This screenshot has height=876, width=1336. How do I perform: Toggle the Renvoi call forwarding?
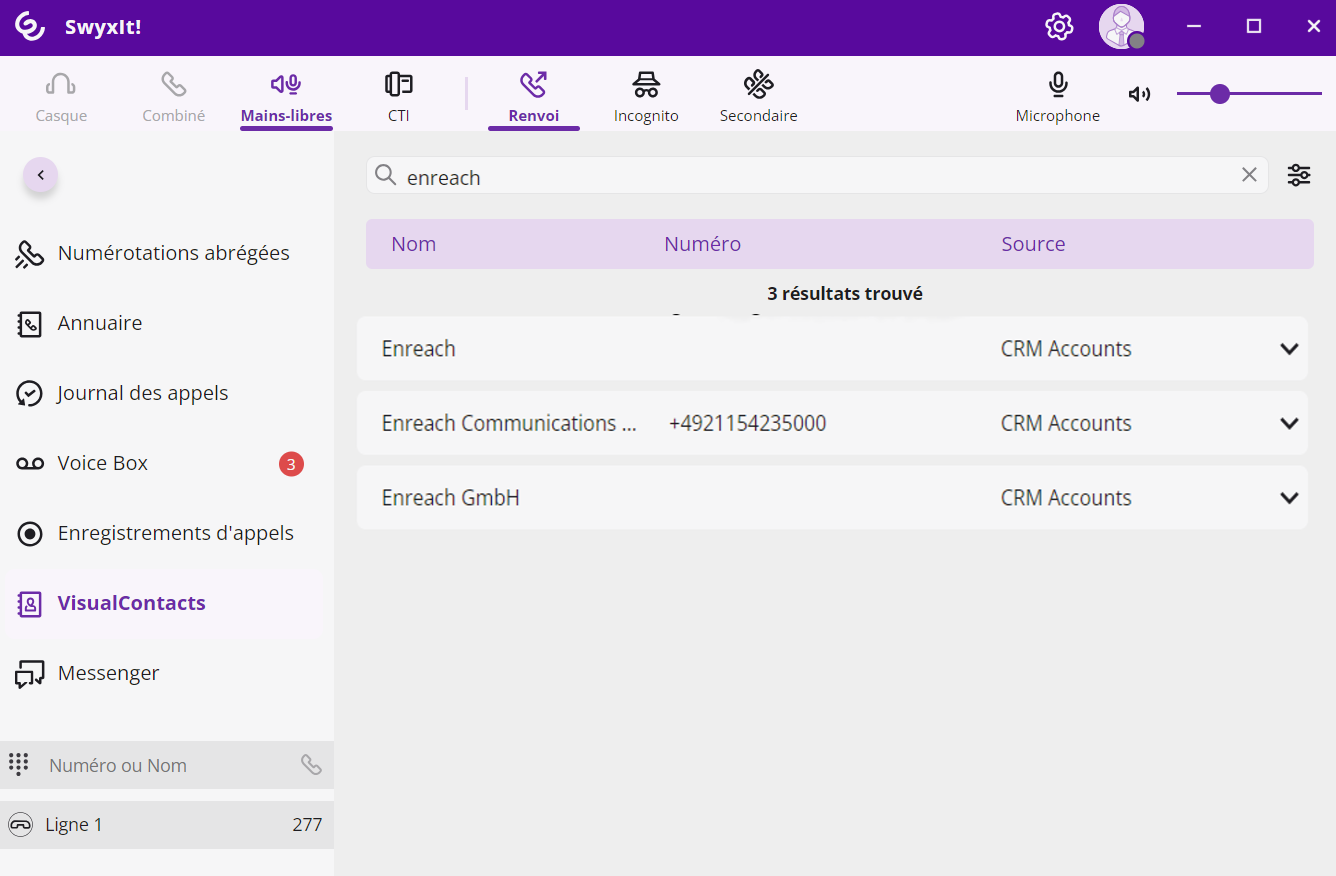[534, 98]
